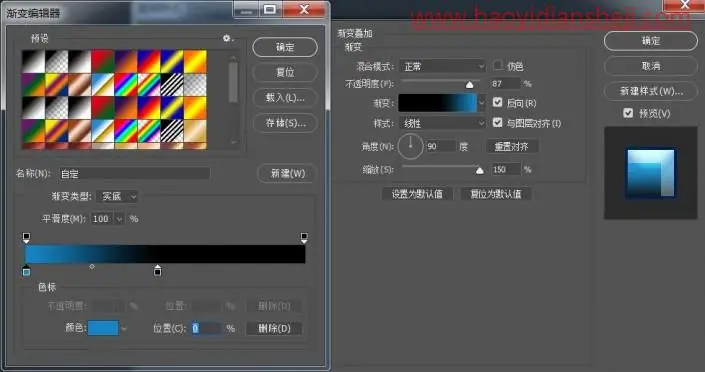Click 新建(W) to create new gradient
This screenshot has width=705, height=372.
point(288,173)
